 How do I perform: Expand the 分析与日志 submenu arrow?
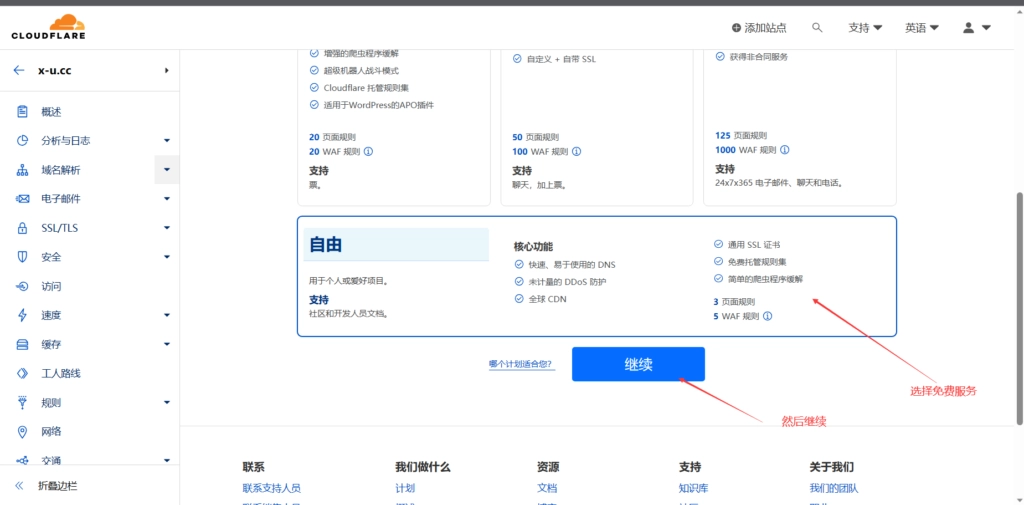coord(167,140)
